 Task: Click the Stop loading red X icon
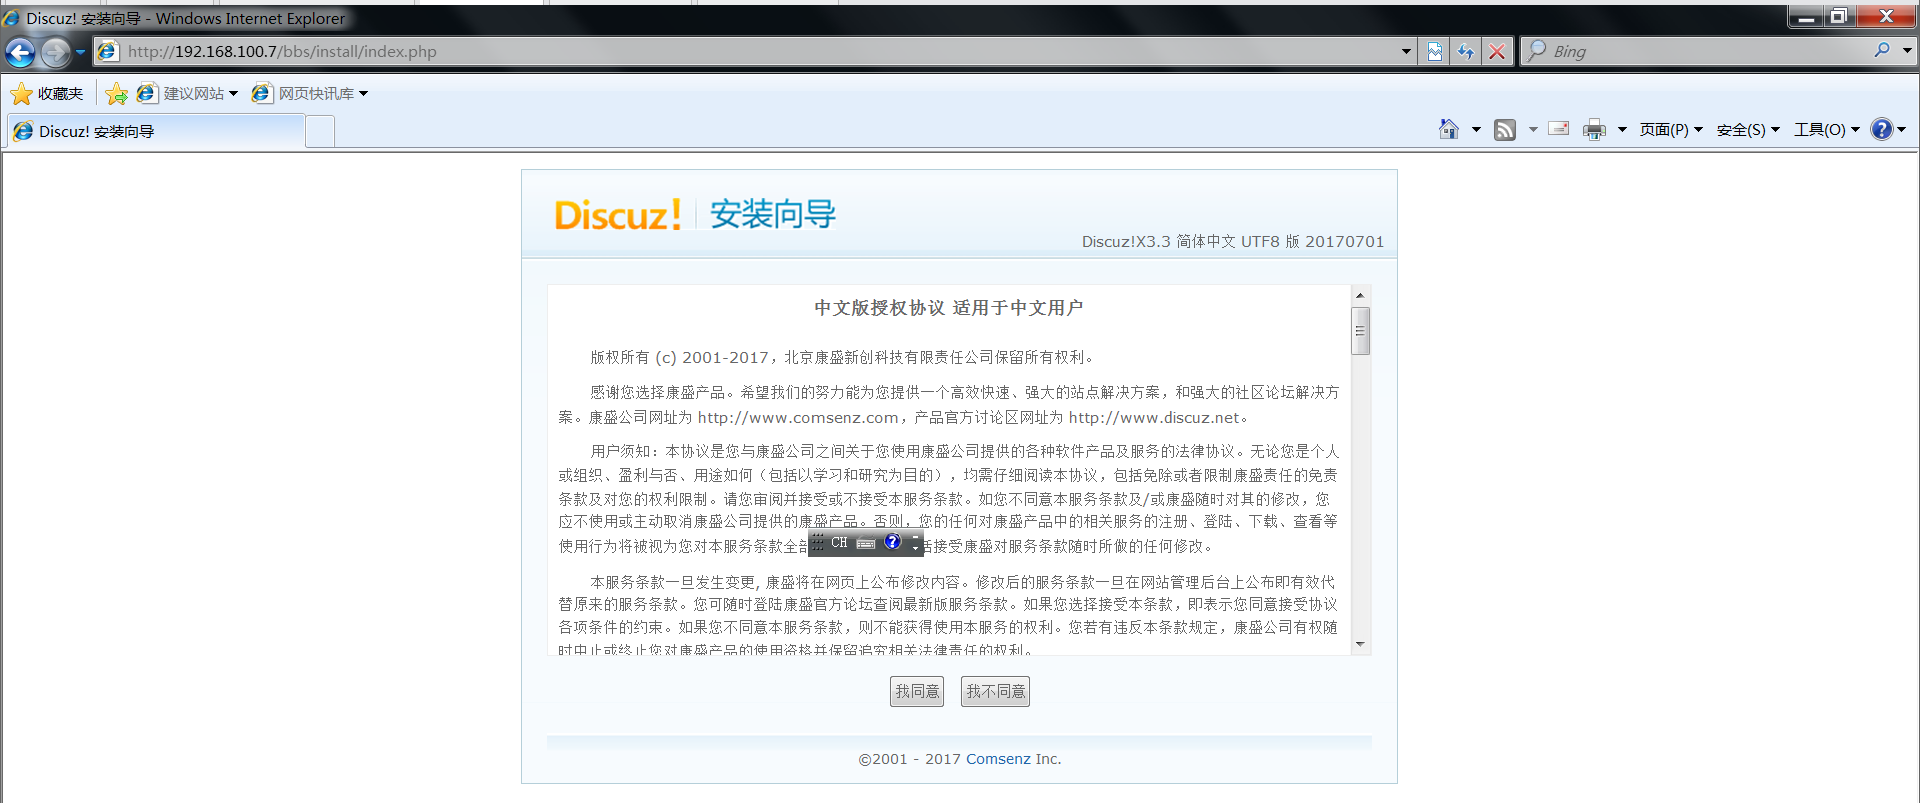coord(1497,51)
